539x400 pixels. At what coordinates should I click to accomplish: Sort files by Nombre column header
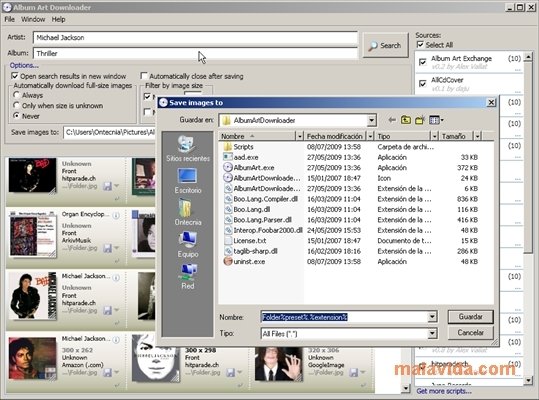pyautogui.click(x=257, y=136)
